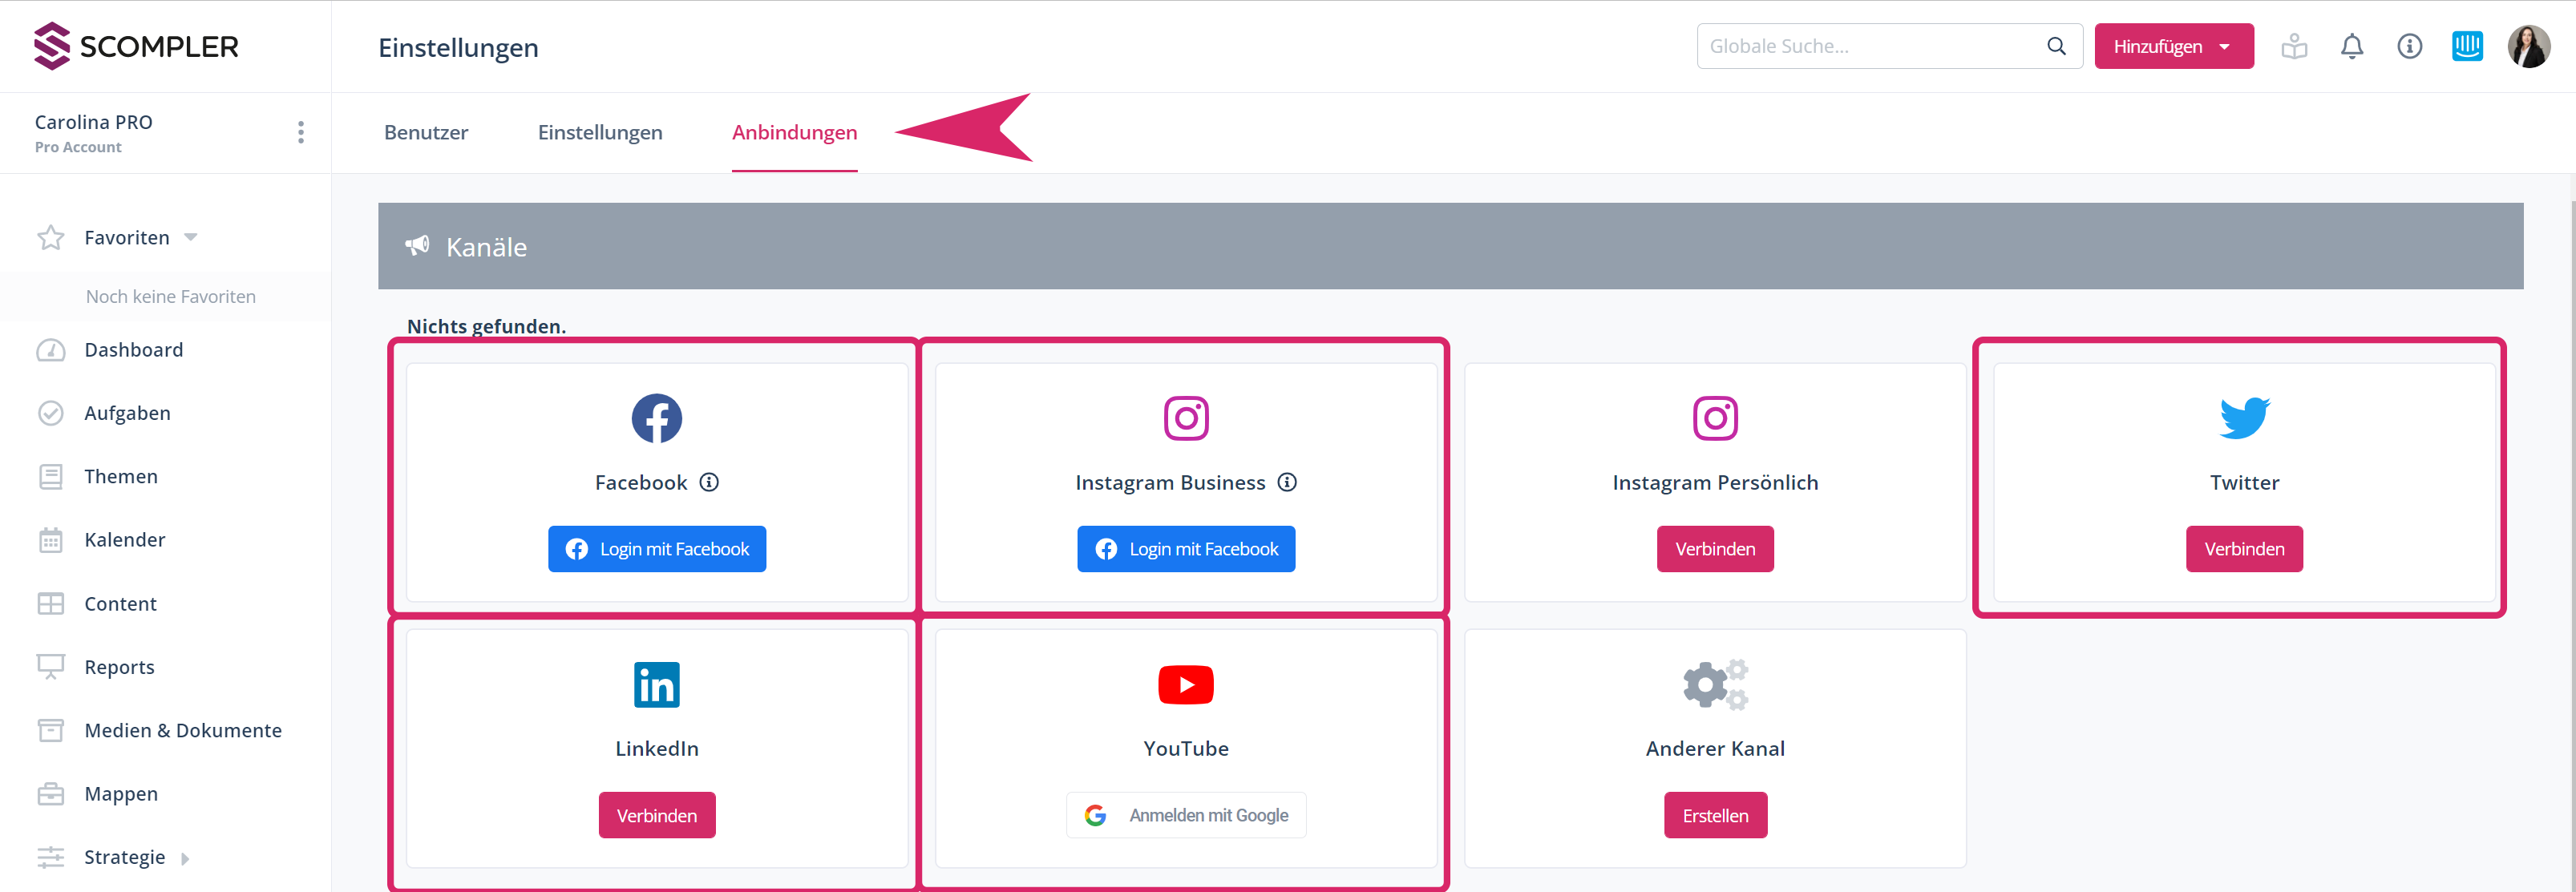Expand the Strategie submenu arrow
The image size is (2576, 892).
coord(185,858)
